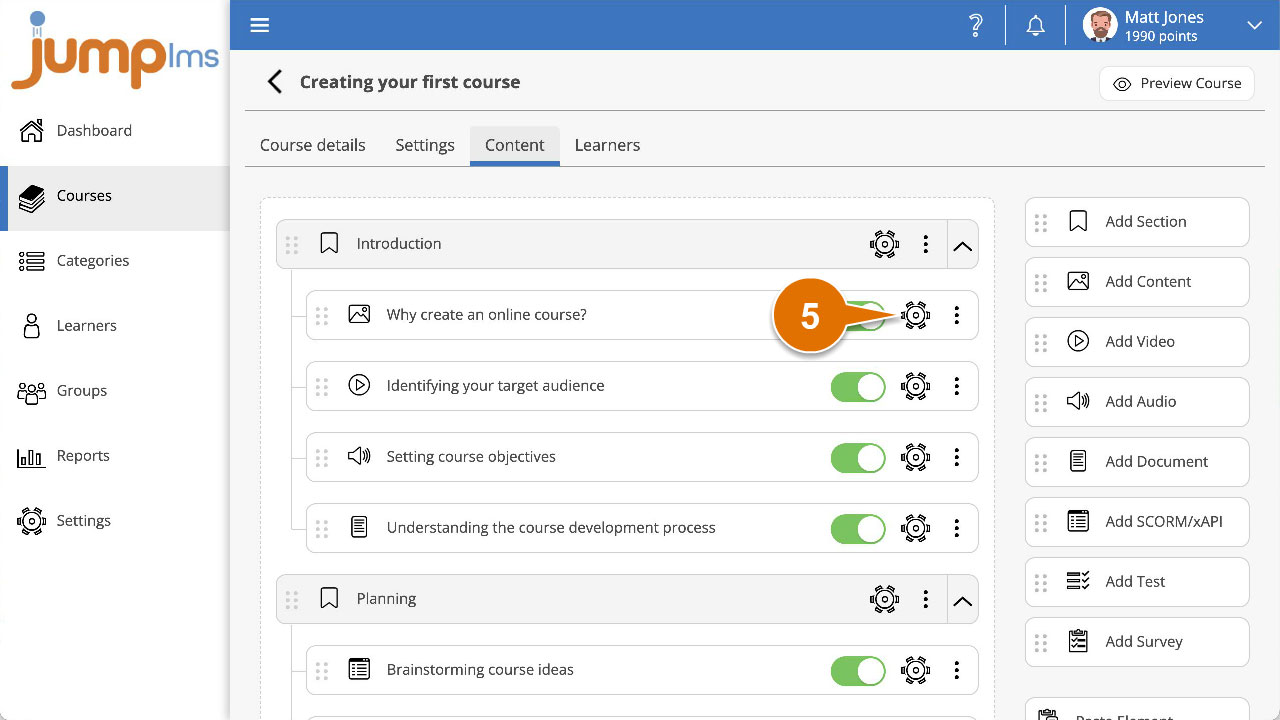1280x720 pixels.
Task: Open Introduction section settings gear
Action: point(884,244)
